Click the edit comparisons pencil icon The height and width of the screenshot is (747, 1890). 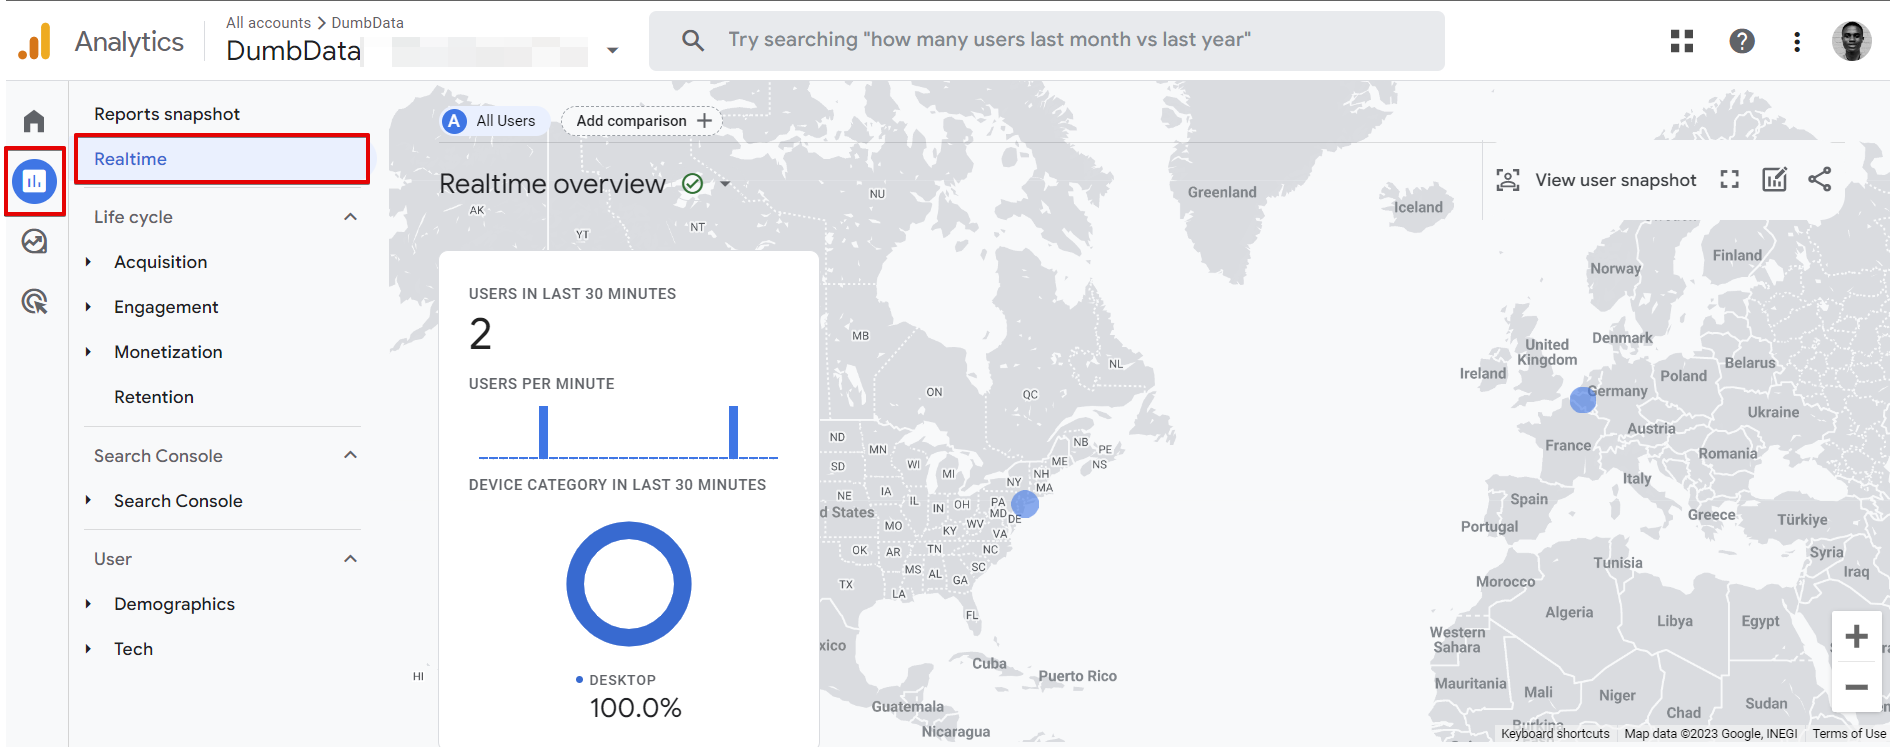click(x=1774, y=179)
